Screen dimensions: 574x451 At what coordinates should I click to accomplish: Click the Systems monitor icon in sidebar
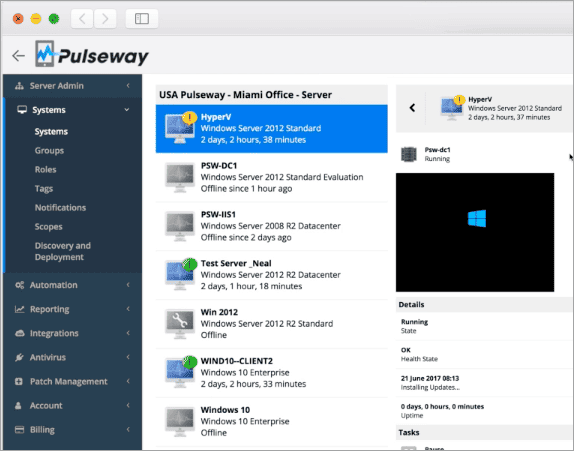(22, 110)
